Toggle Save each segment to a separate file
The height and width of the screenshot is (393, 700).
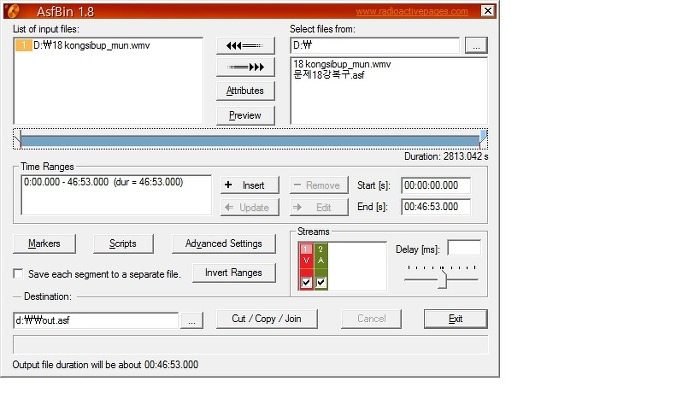18,274
